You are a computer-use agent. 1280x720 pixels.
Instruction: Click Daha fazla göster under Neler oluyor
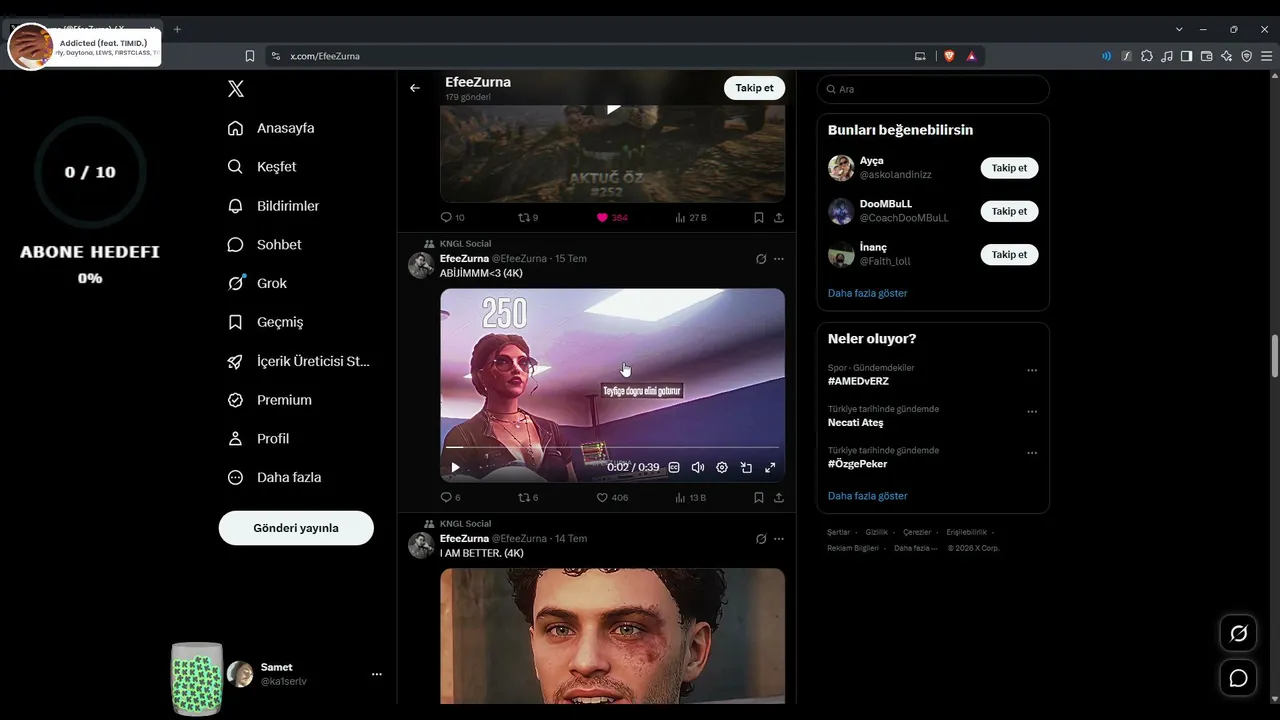[x=868, y=496]
